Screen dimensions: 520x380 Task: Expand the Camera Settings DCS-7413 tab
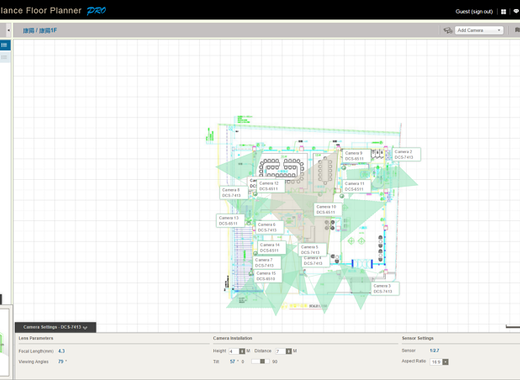55,327
